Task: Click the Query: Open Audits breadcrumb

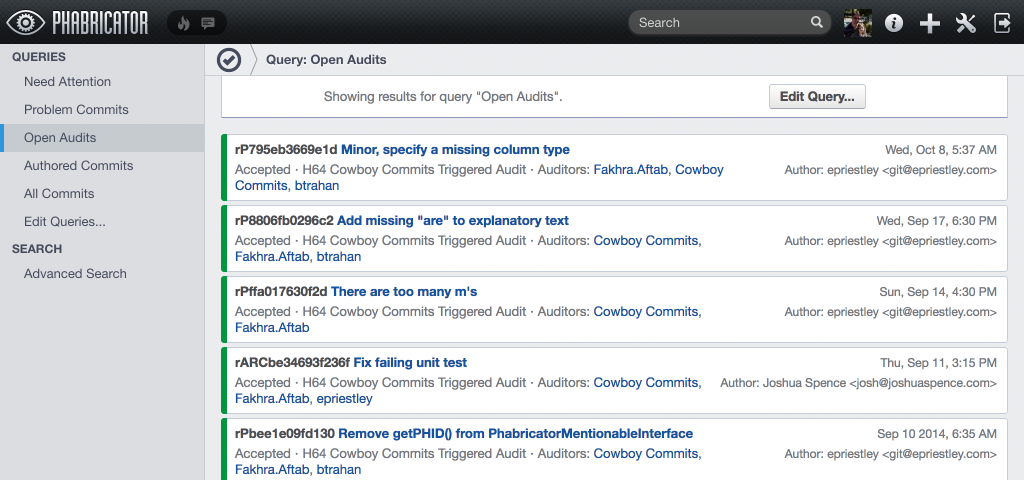Action: pyautogui.click(x=326, y=60)
